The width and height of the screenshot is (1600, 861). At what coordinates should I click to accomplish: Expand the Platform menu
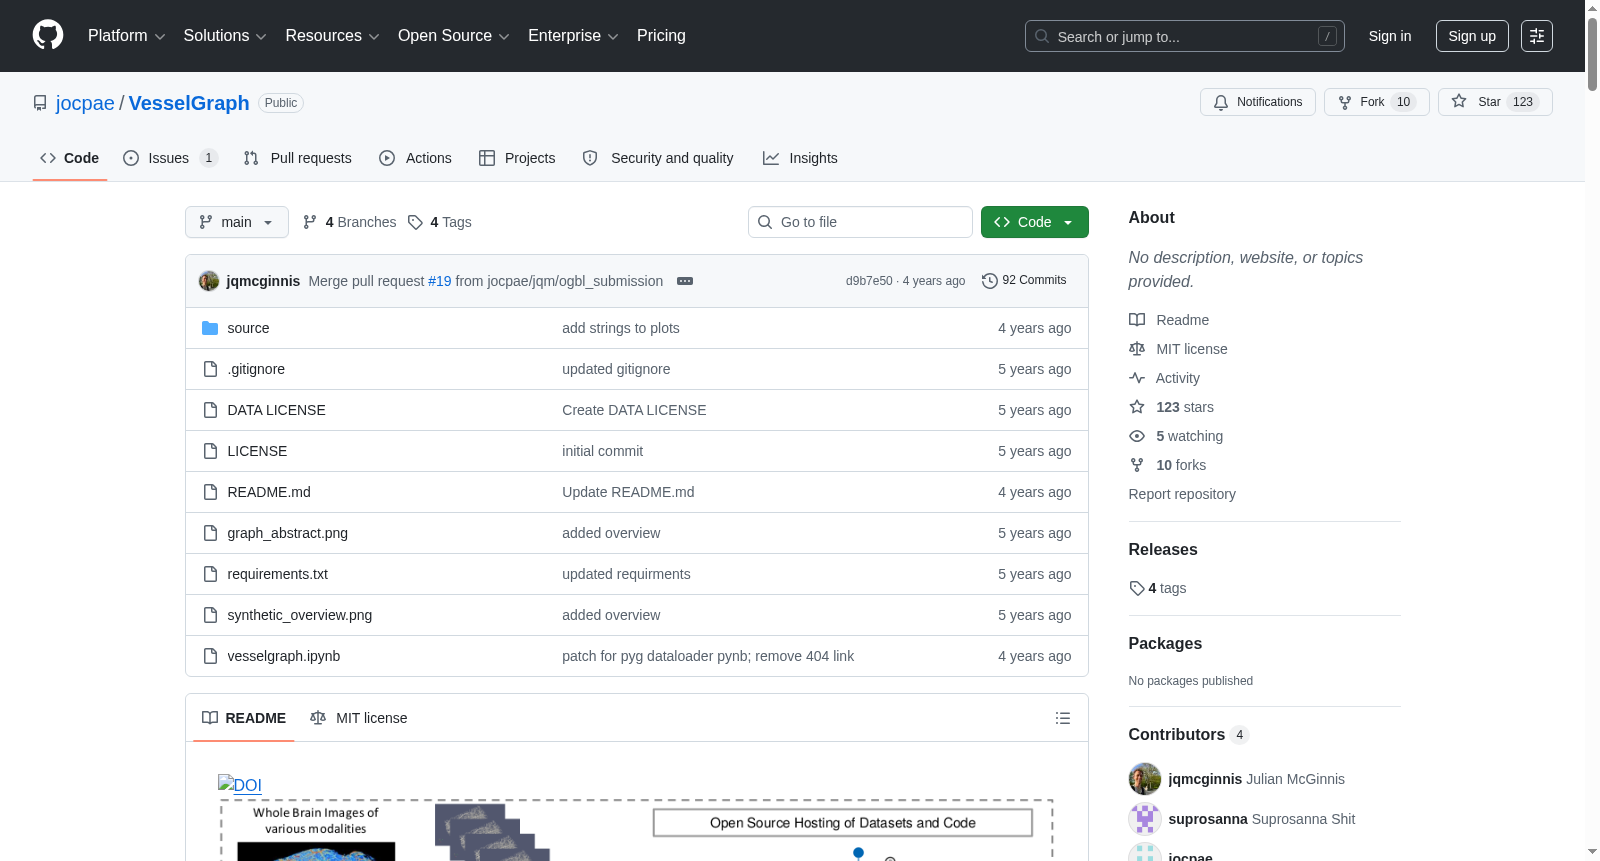(127, 36)
